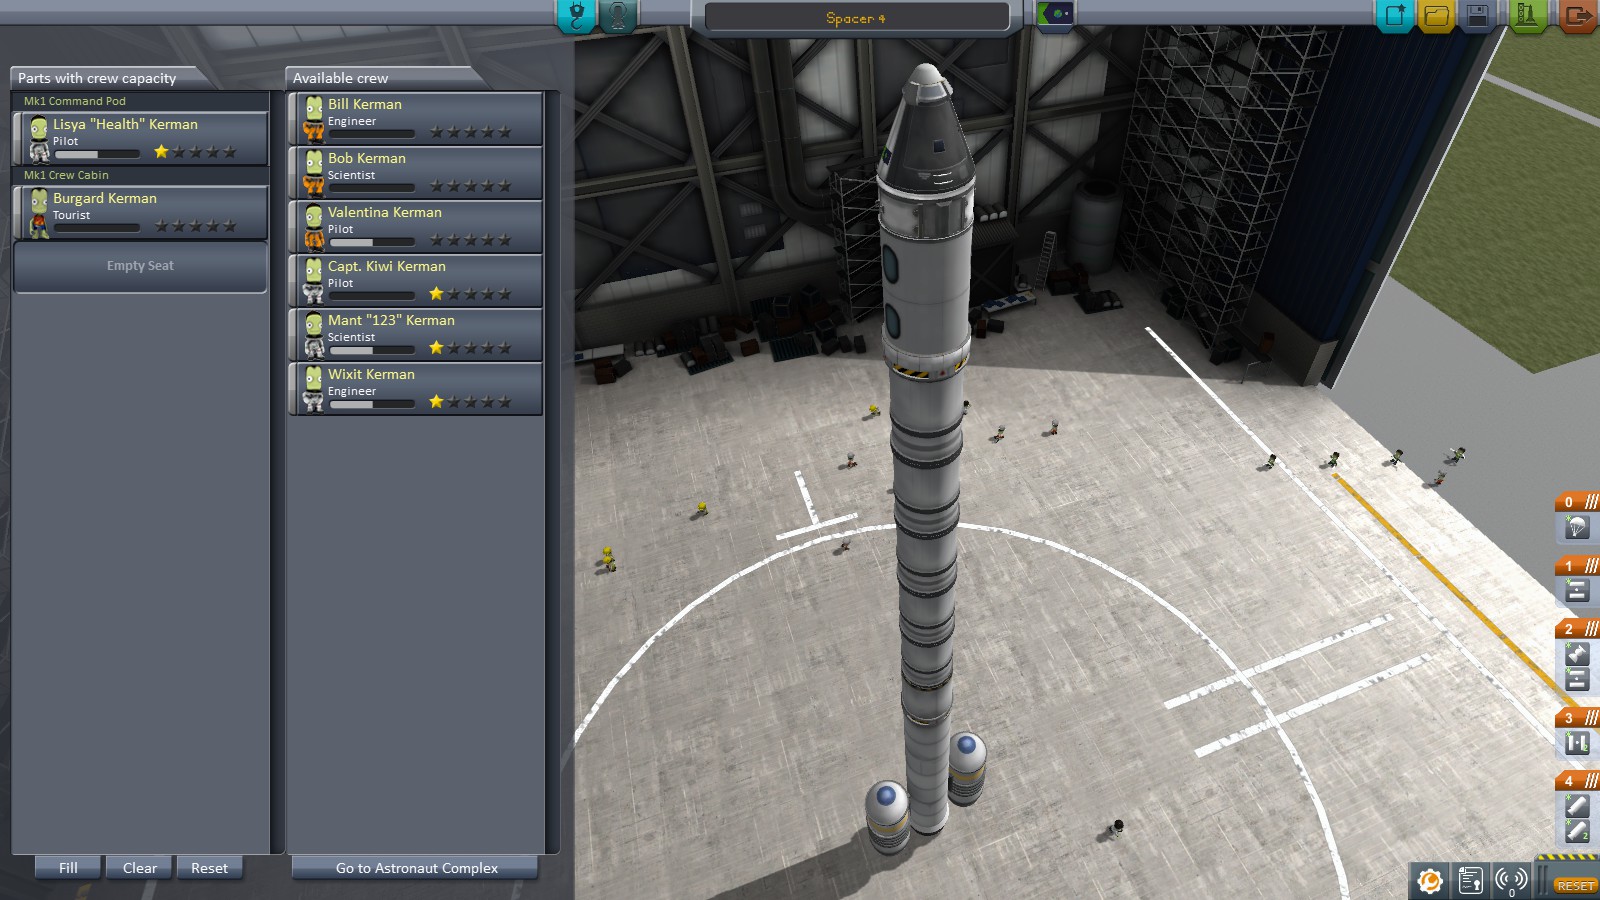This screenshot has height=900, width=1600.
Task: Open saved craft with the yellow folder icon
Action: pos(1436,15)
